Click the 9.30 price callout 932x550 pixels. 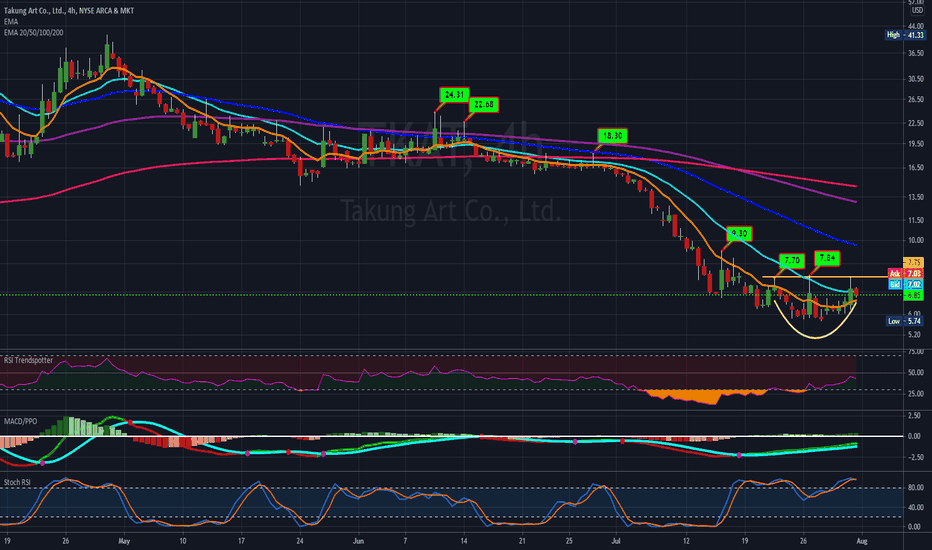click(x=738, y=234)
